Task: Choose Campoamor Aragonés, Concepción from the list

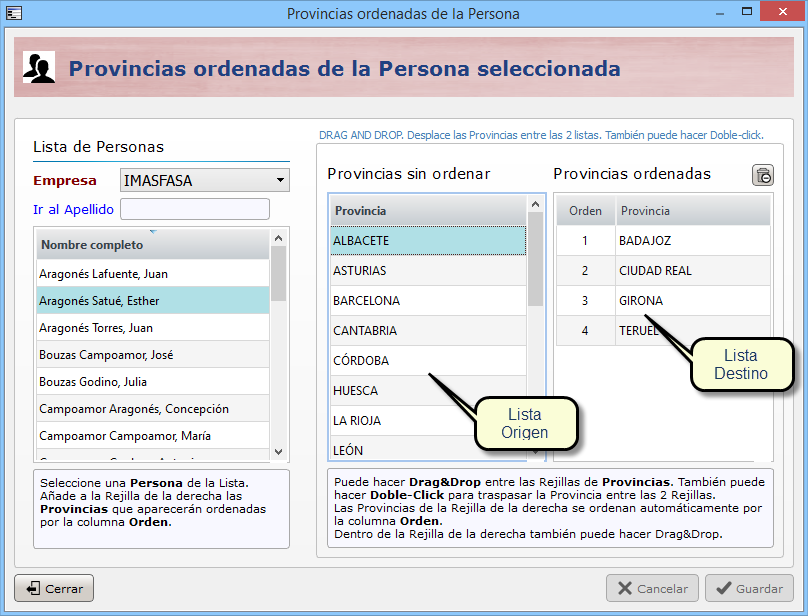Action: click(152, 409)
